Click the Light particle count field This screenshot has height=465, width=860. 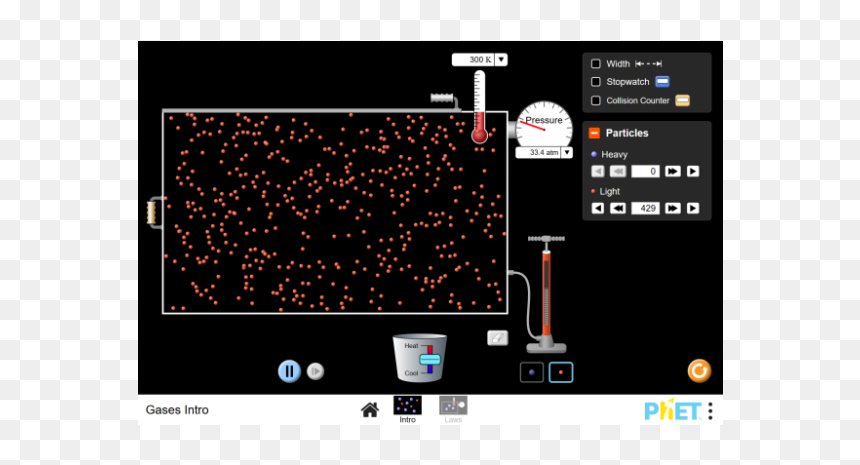pyautogui.click(x=645, y=208)
